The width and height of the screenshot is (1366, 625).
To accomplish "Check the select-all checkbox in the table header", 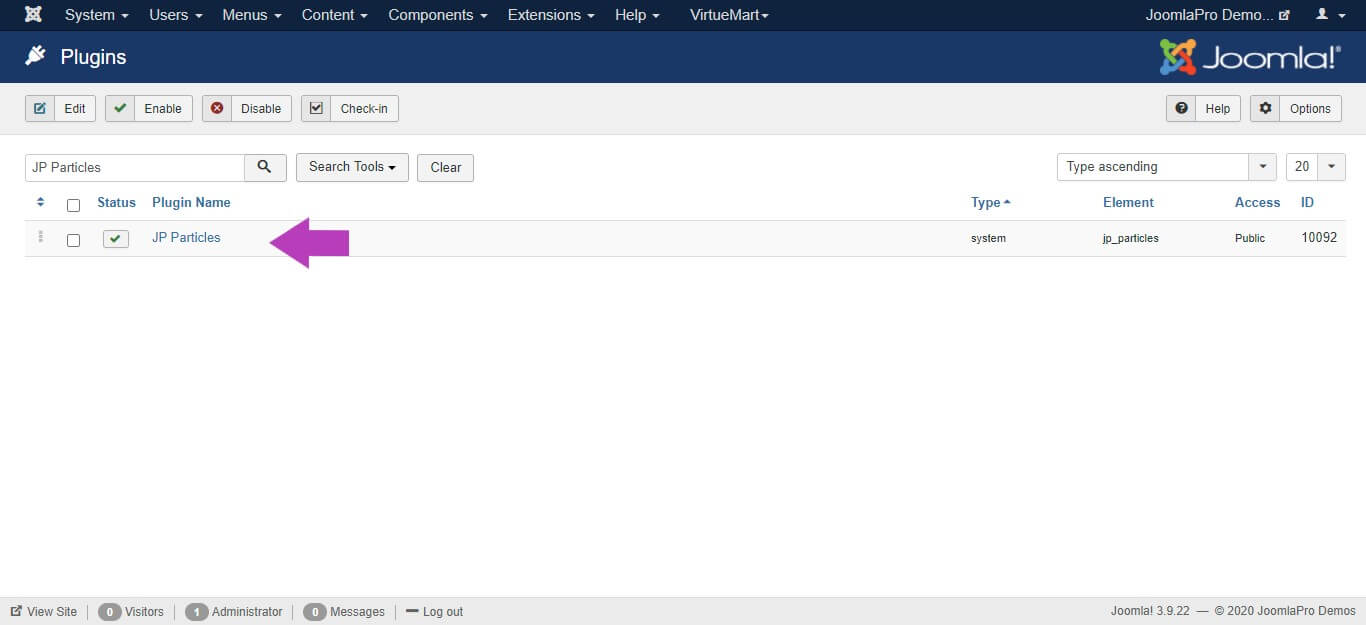I will click(x=73, y=205).
